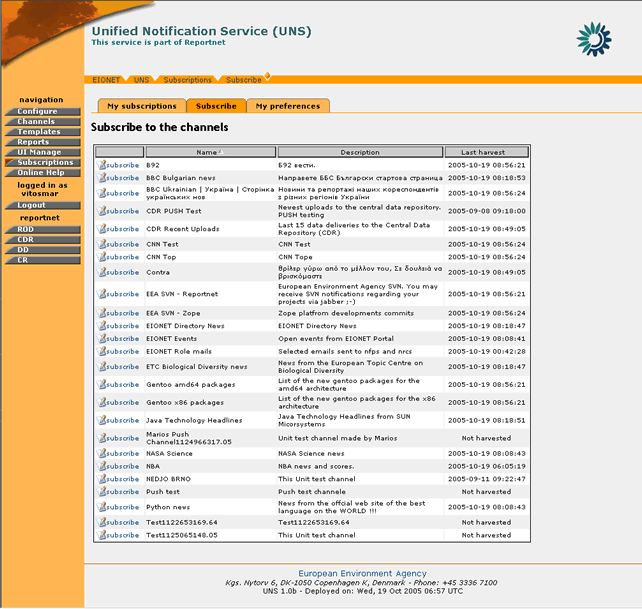
Task: Open CDR reportnet link
Action: point(43,240)
